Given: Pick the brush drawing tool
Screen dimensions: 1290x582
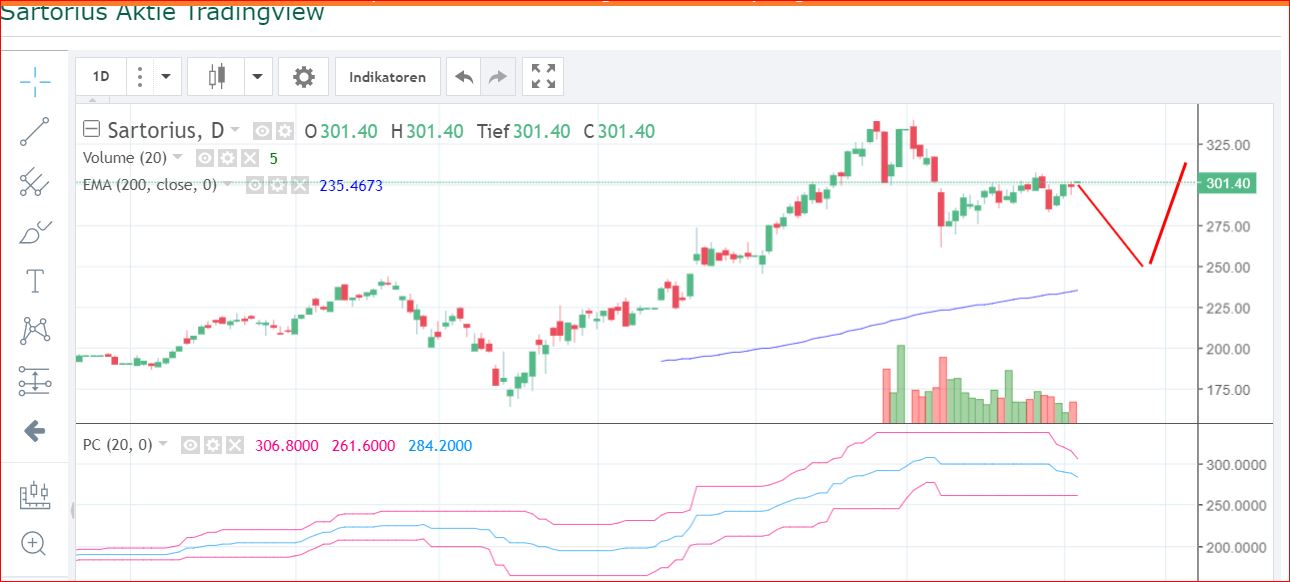Looking at the screenshot, I should coord(35,232).
